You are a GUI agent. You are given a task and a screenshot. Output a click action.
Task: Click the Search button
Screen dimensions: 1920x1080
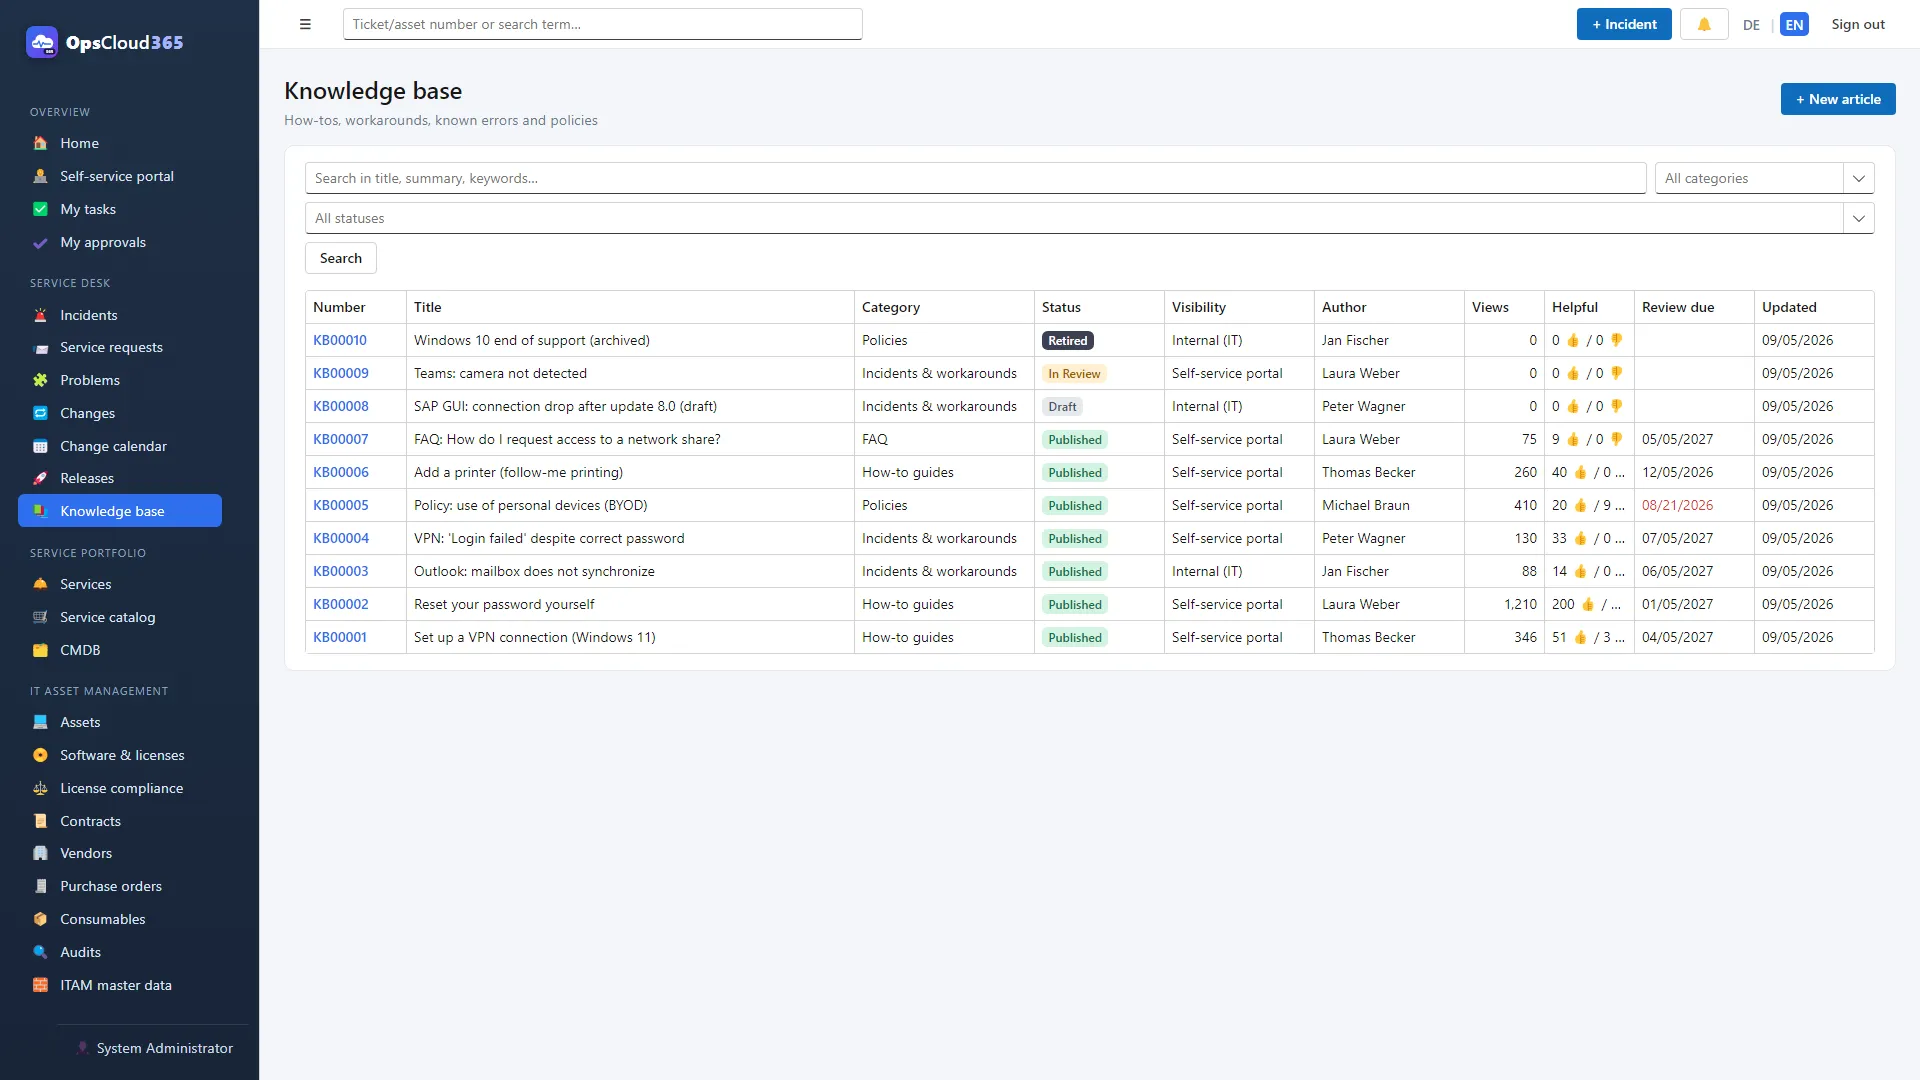click(341, 258)
